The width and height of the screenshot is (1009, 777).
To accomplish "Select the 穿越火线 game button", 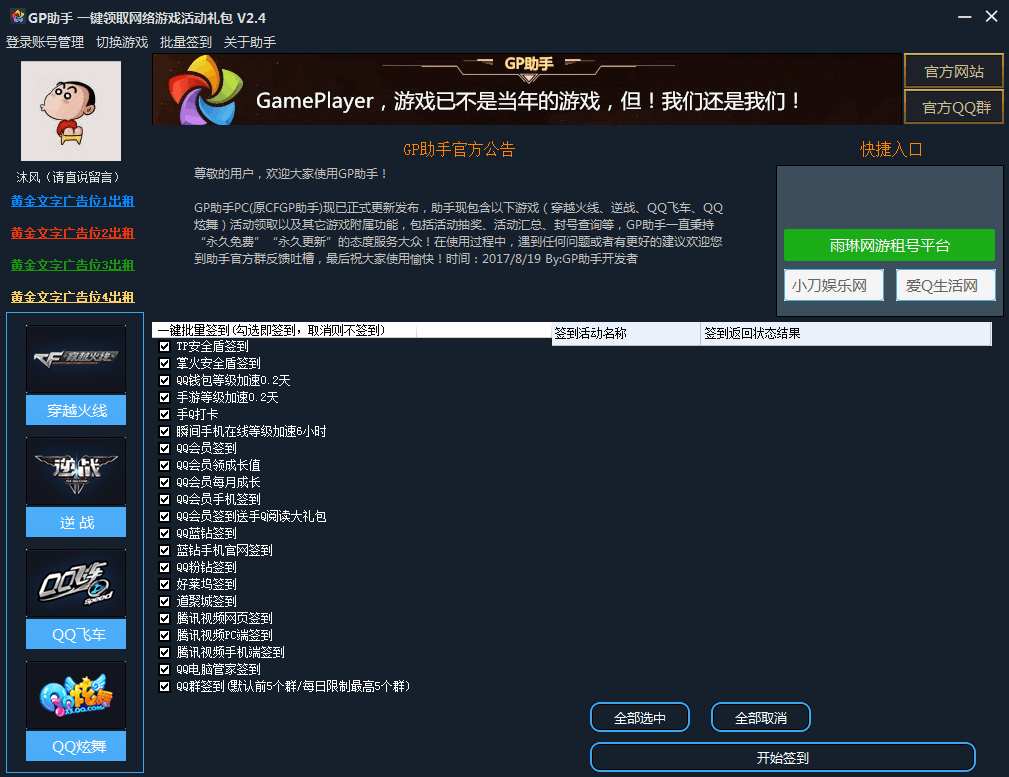I will 76,410.
